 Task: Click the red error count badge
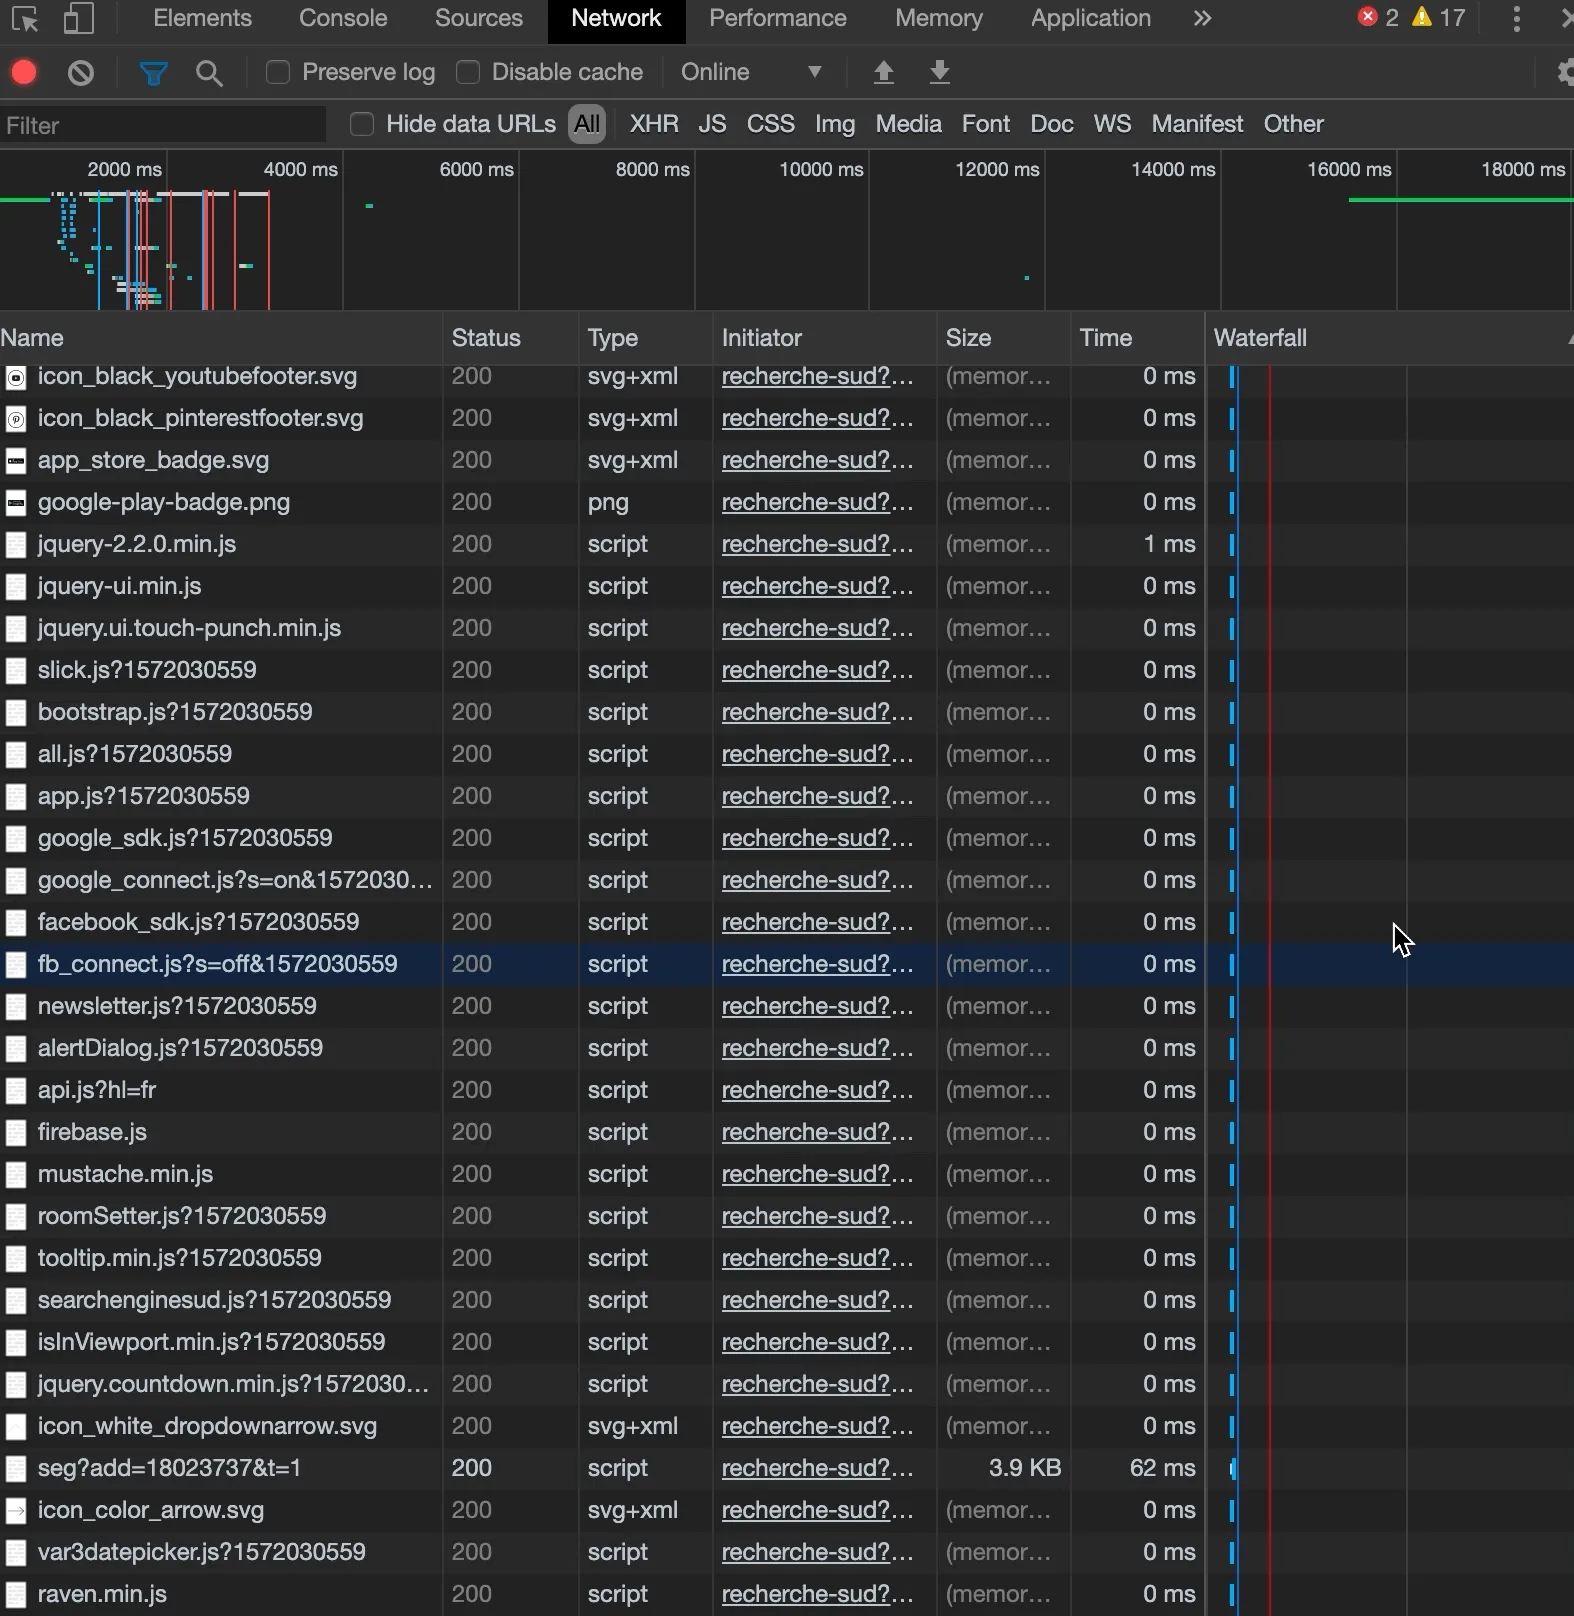tap(1378, 18)
